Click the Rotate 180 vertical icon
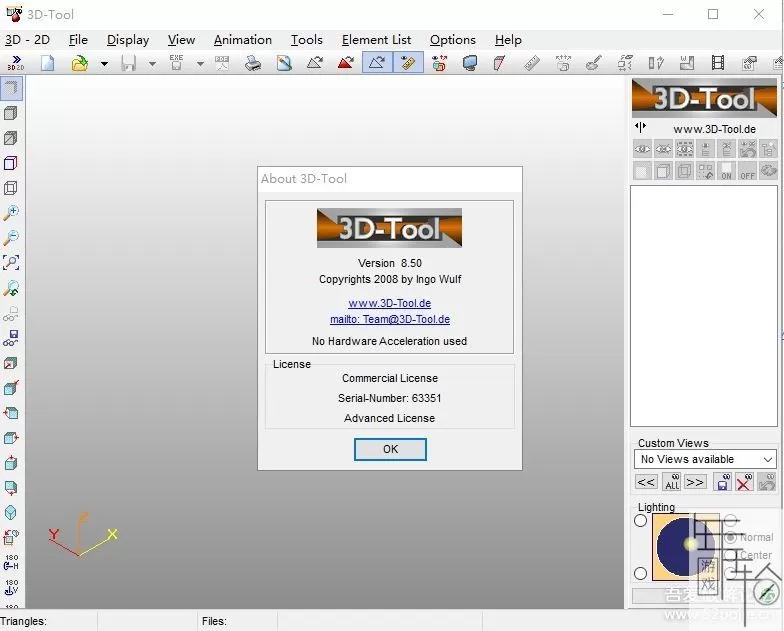Viewport: 784px width, 631px height. pos(11,587)
